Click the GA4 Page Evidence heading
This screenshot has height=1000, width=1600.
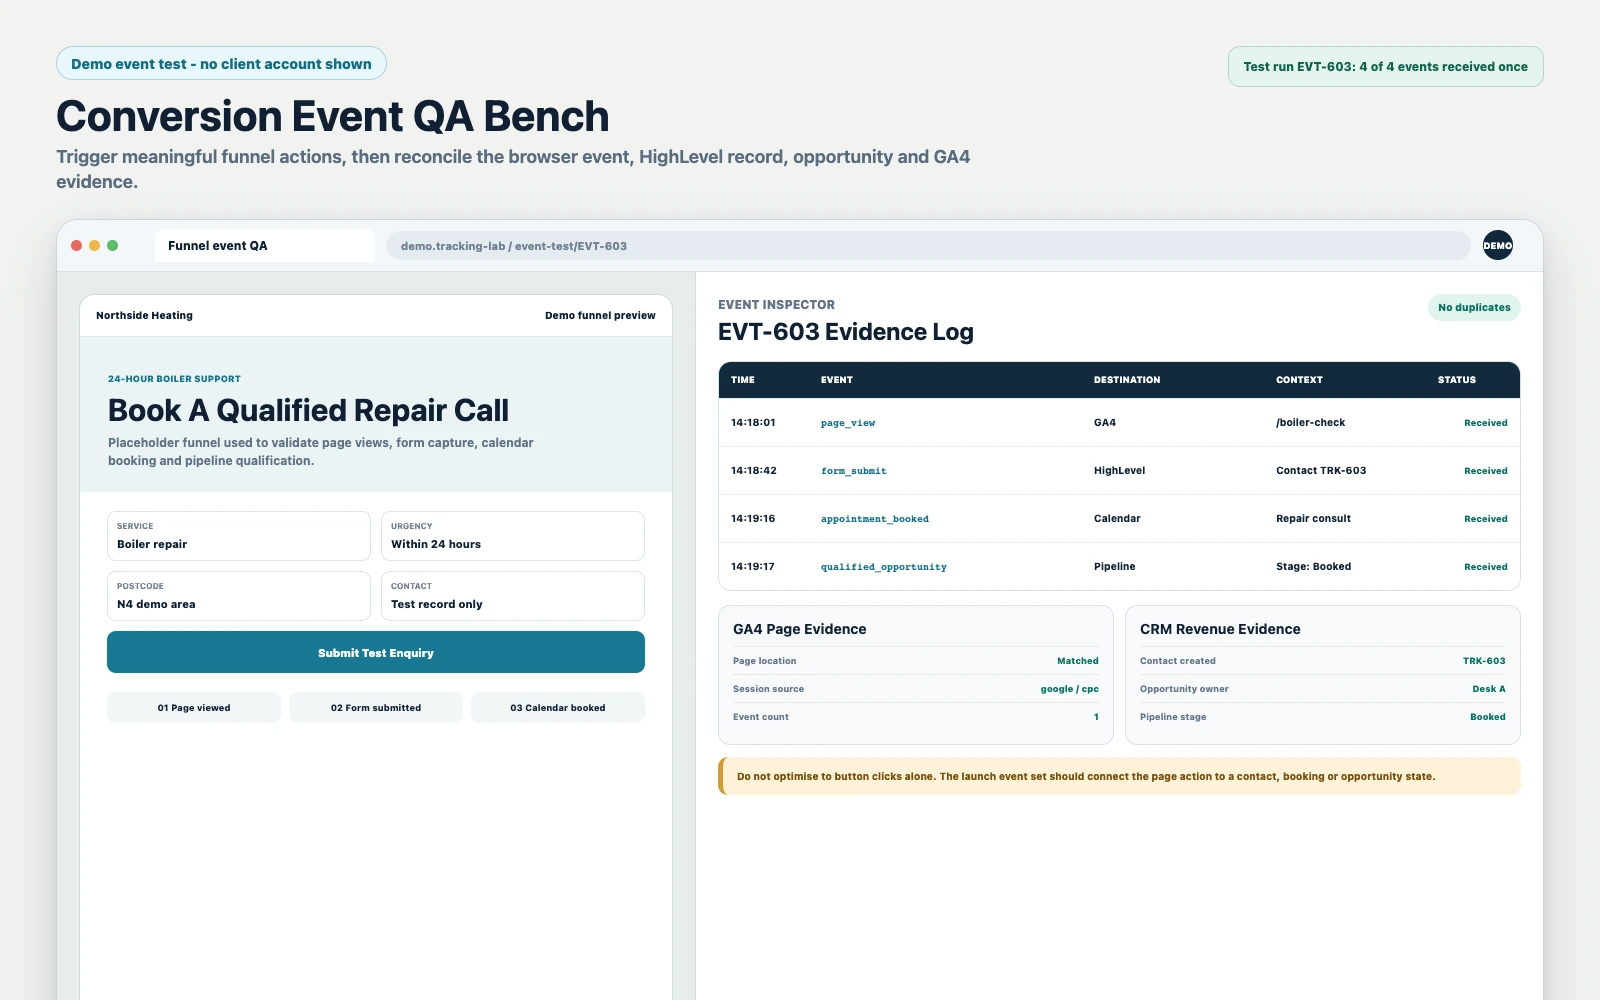click(x=800, y=629)
